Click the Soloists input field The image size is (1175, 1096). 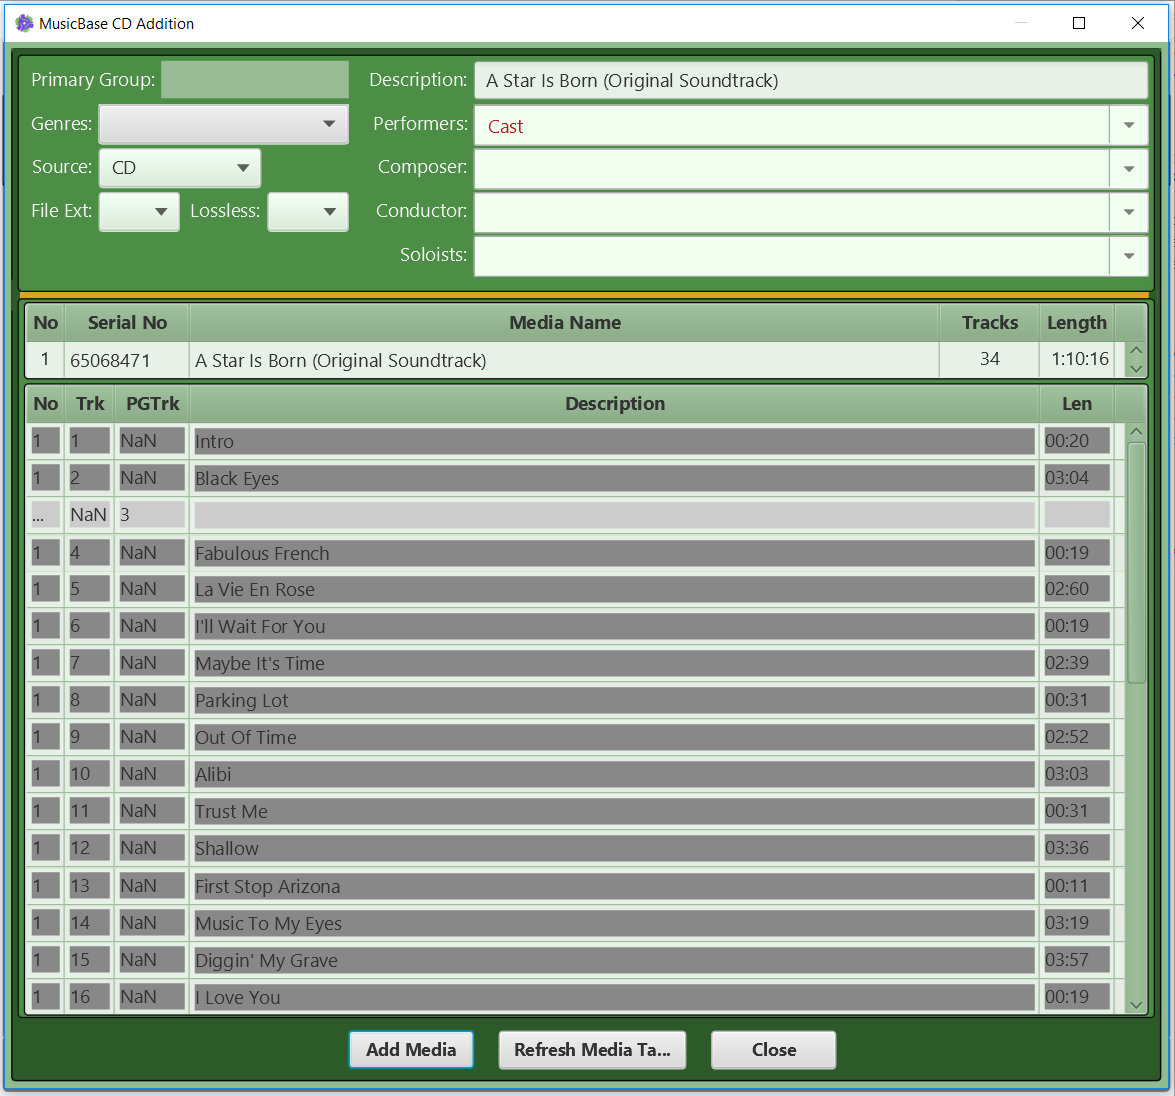coord(792,256)
